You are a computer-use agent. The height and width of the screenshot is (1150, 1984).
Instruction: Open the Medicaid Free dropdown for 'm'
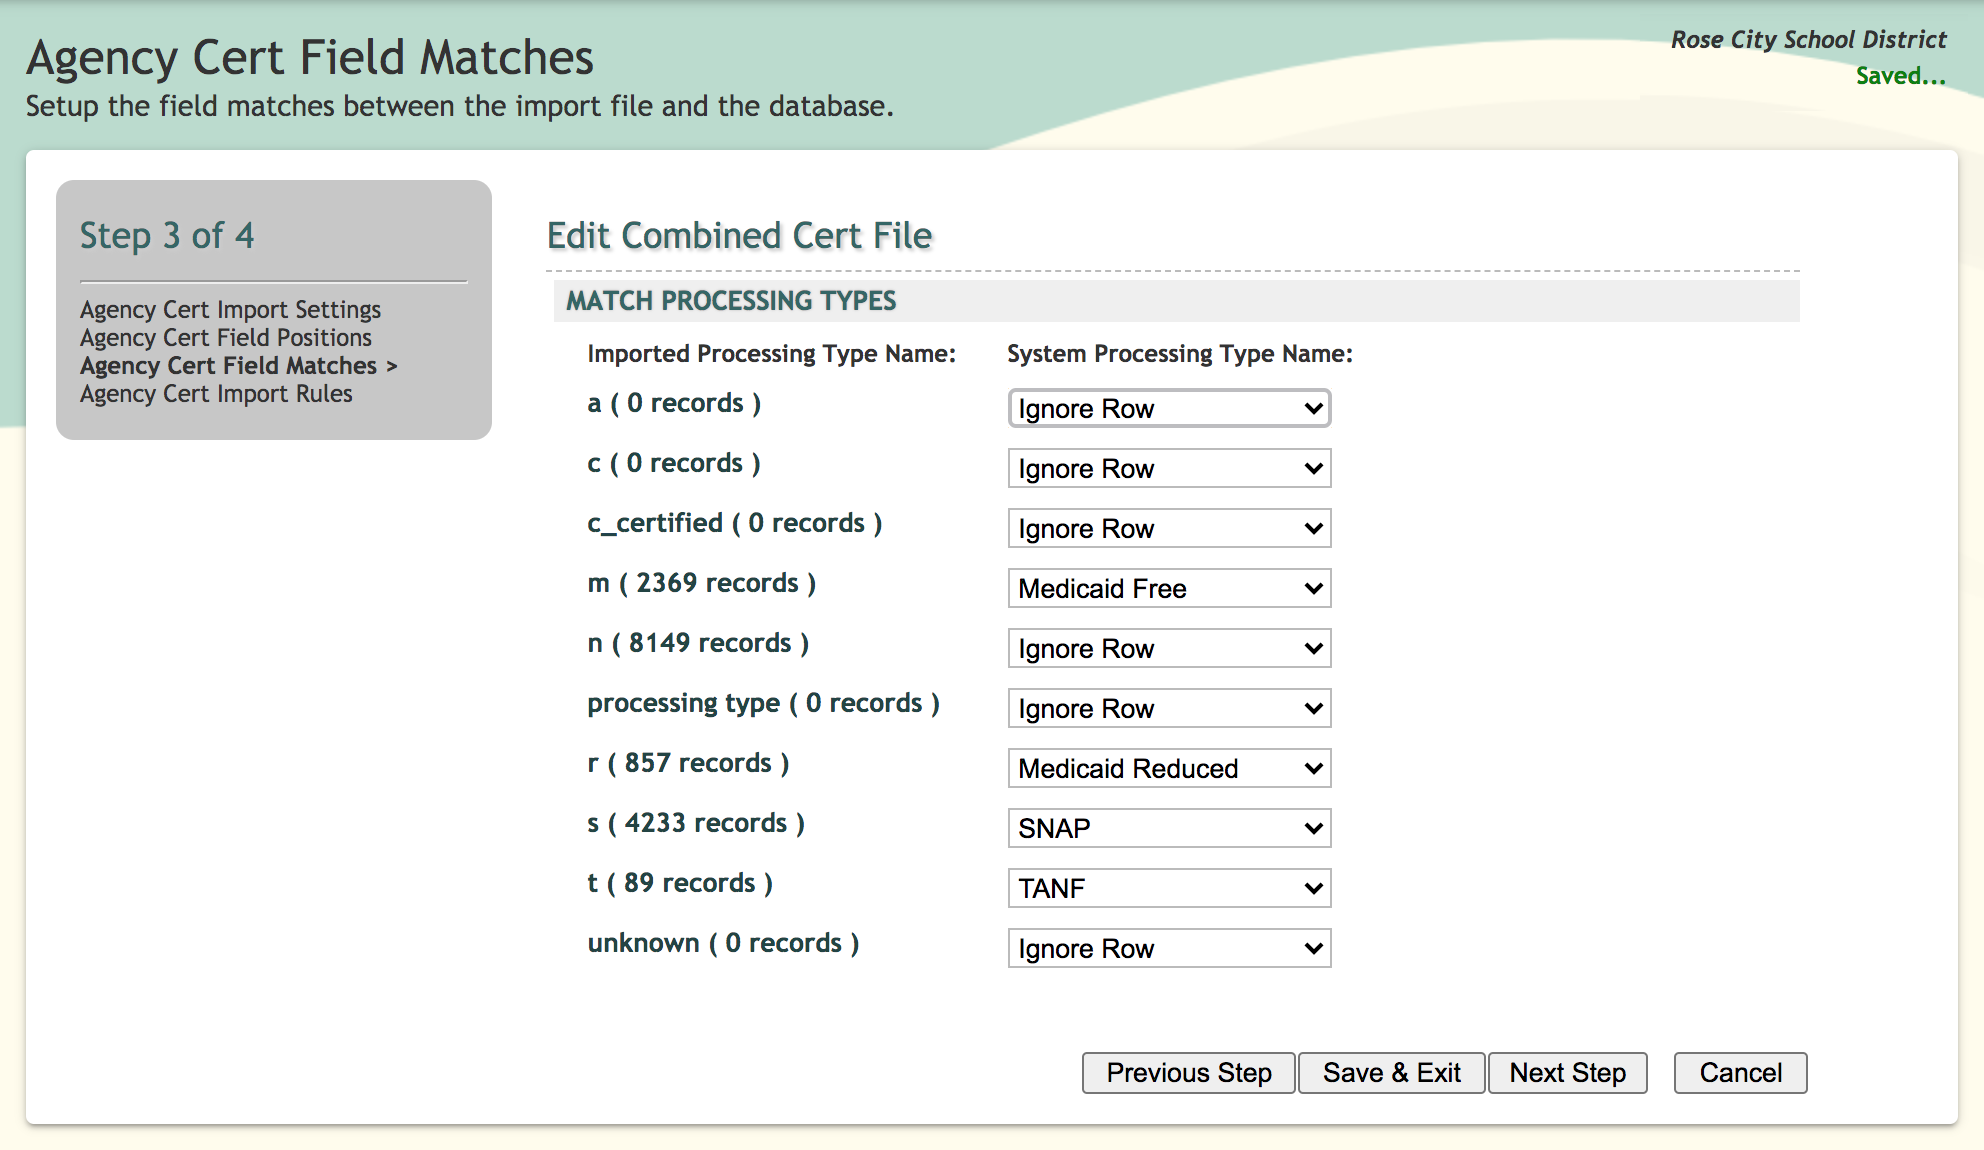coord(1169,588)
